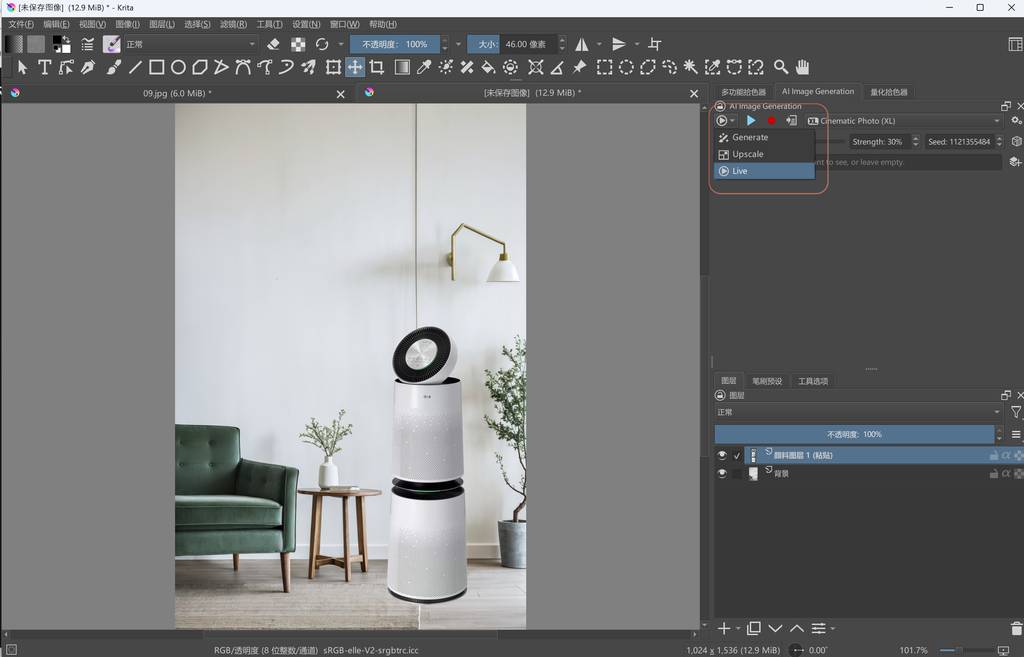This screenshot has height=657, width=1024.
Task: Pick the Rectangle shape tool
Action: point(156,67)
